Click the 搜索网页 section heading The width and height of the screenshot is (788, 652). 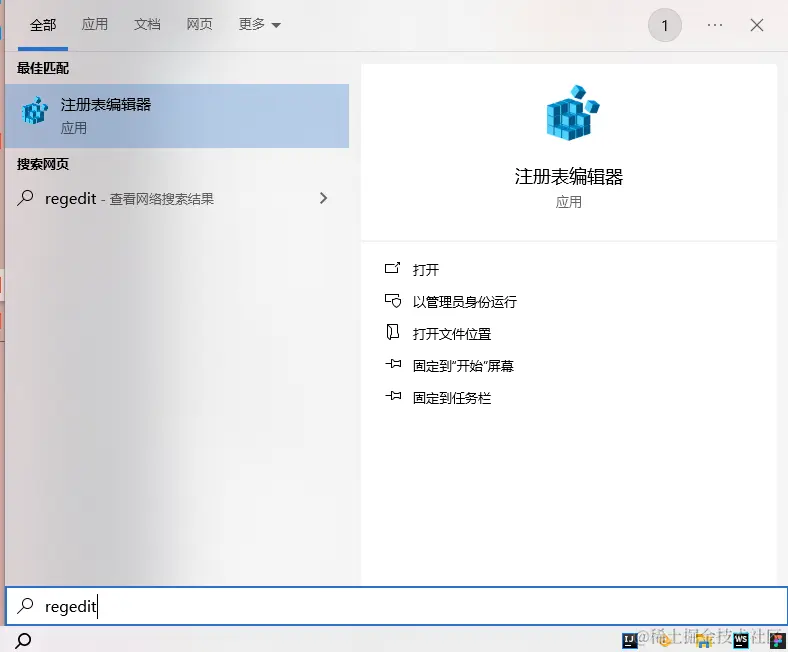43,164
